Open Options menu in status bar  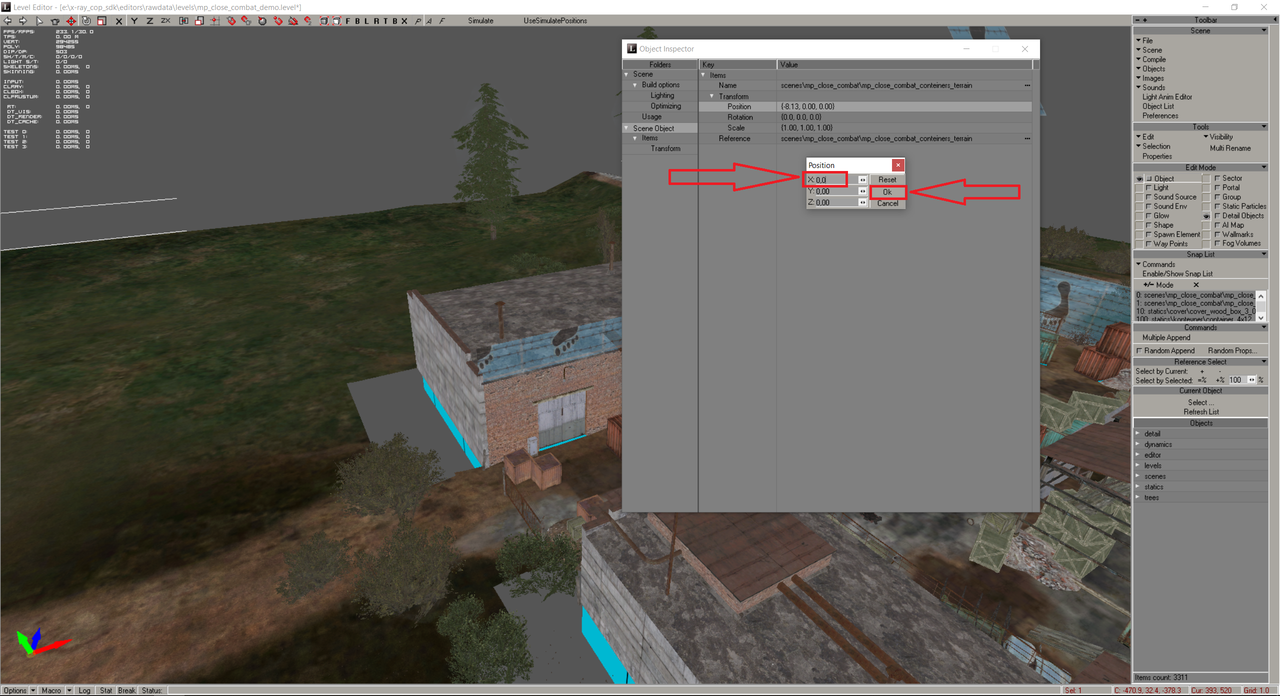[x=14, y=690]
